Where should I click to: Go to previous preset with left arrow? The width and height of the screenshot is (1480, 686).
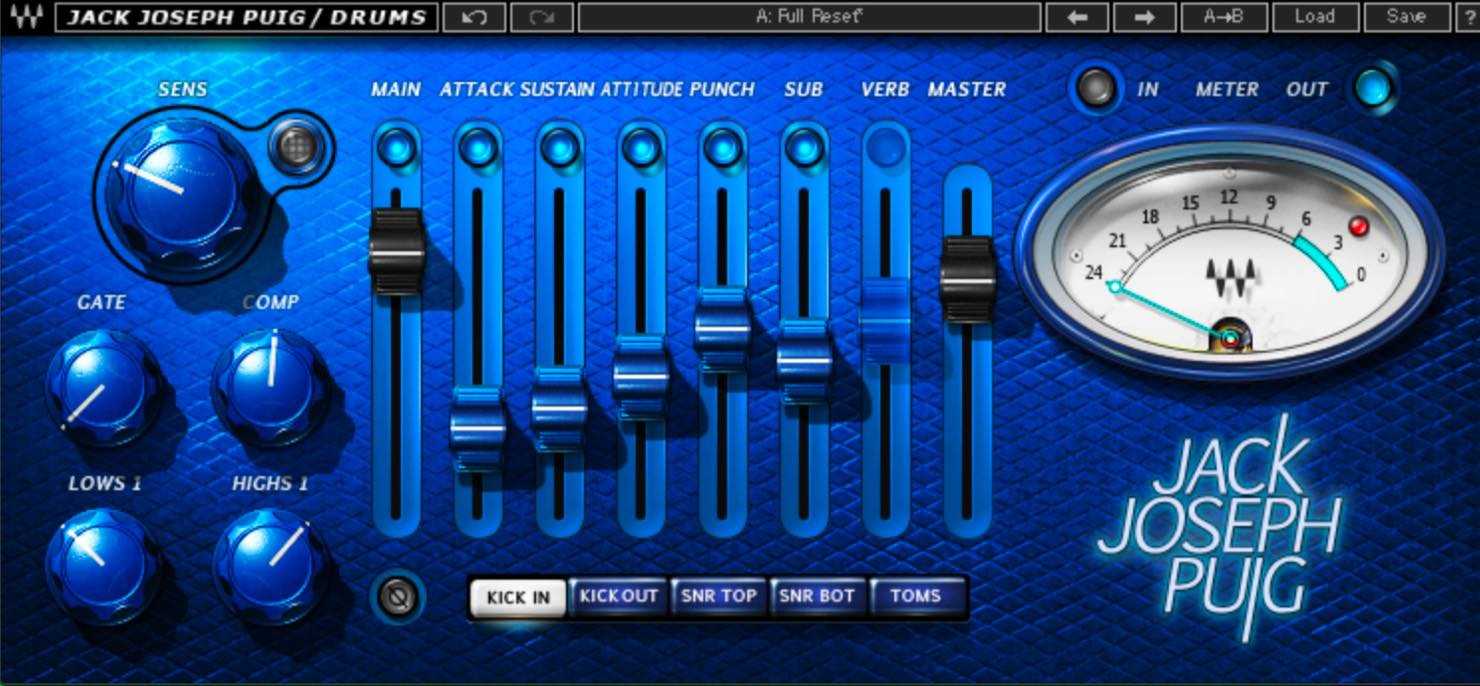point(1077,17)
